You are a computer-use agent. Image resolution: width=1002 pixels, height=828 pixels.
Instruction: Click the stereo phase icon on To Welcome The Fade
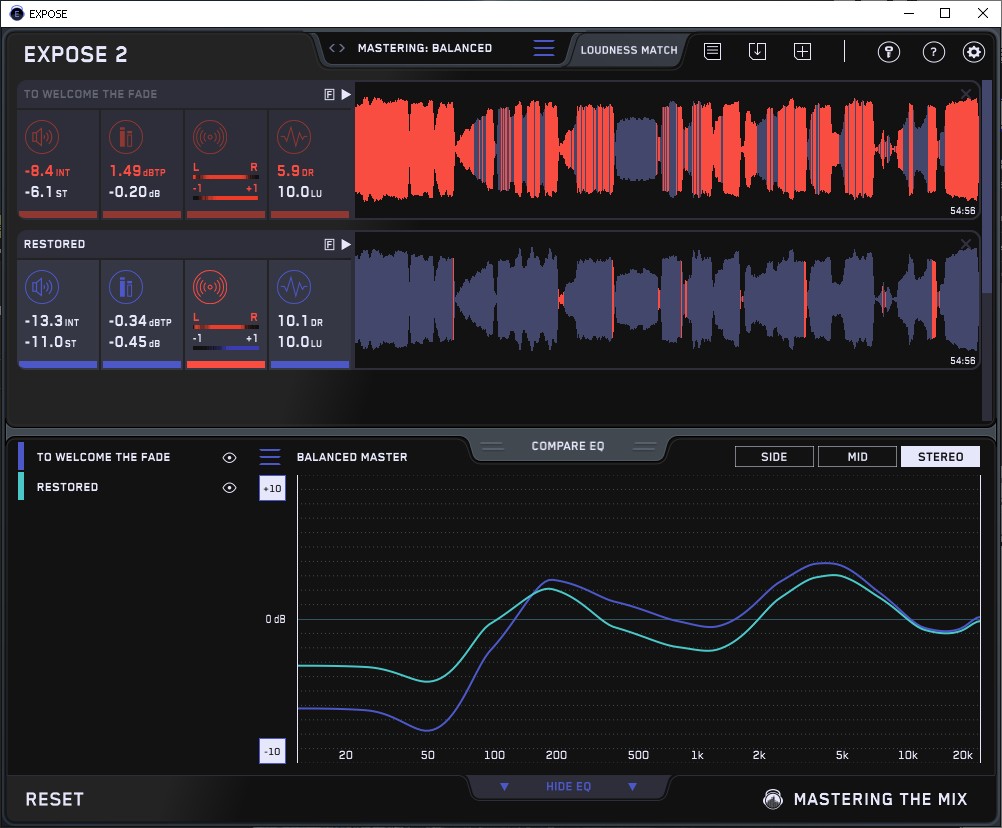tap(210, 137)
